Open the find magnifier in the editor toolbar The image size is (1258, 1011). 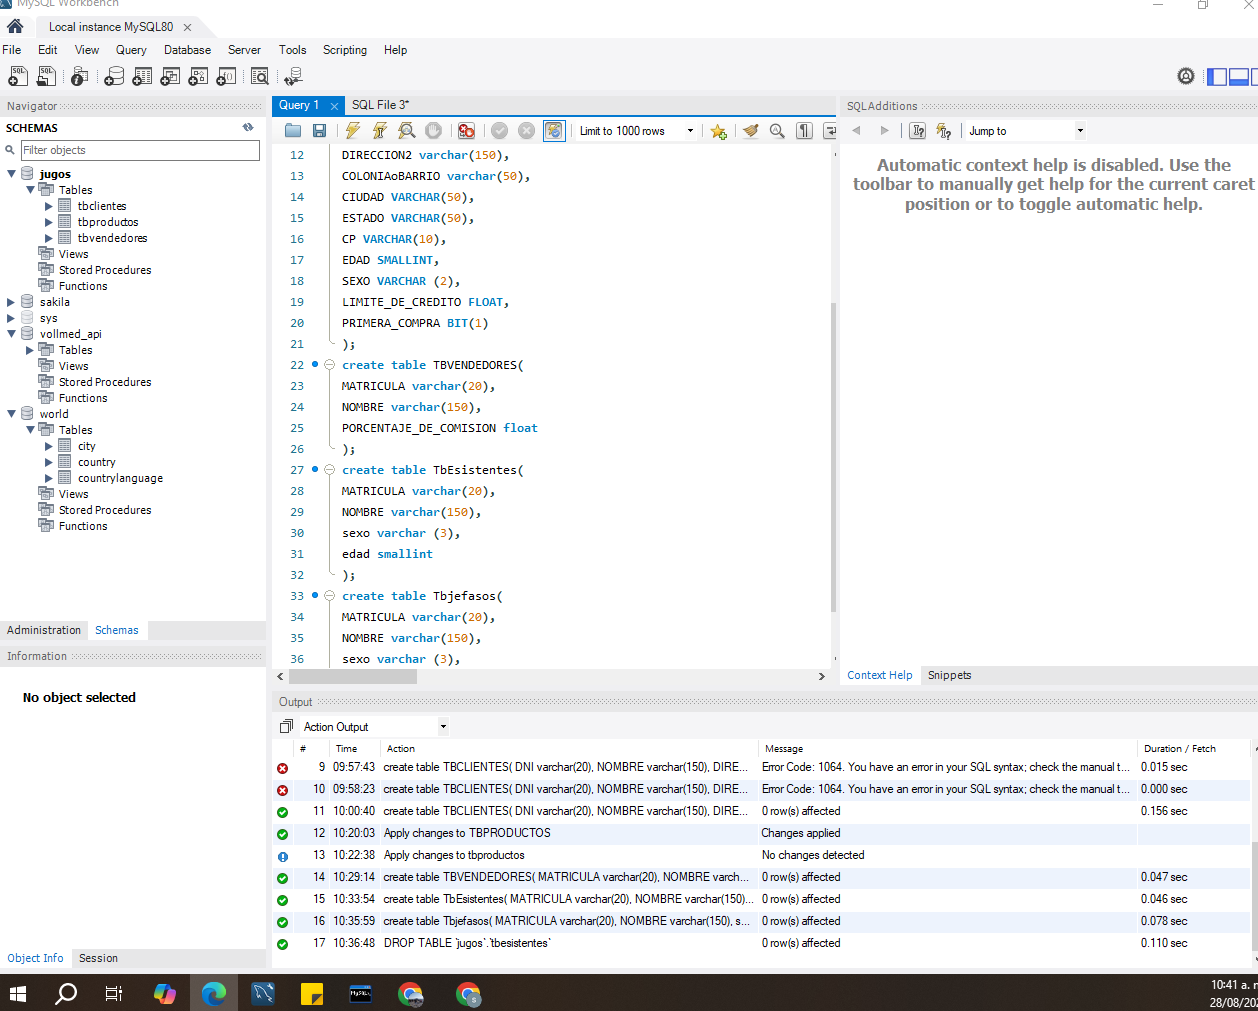(777, 131)
